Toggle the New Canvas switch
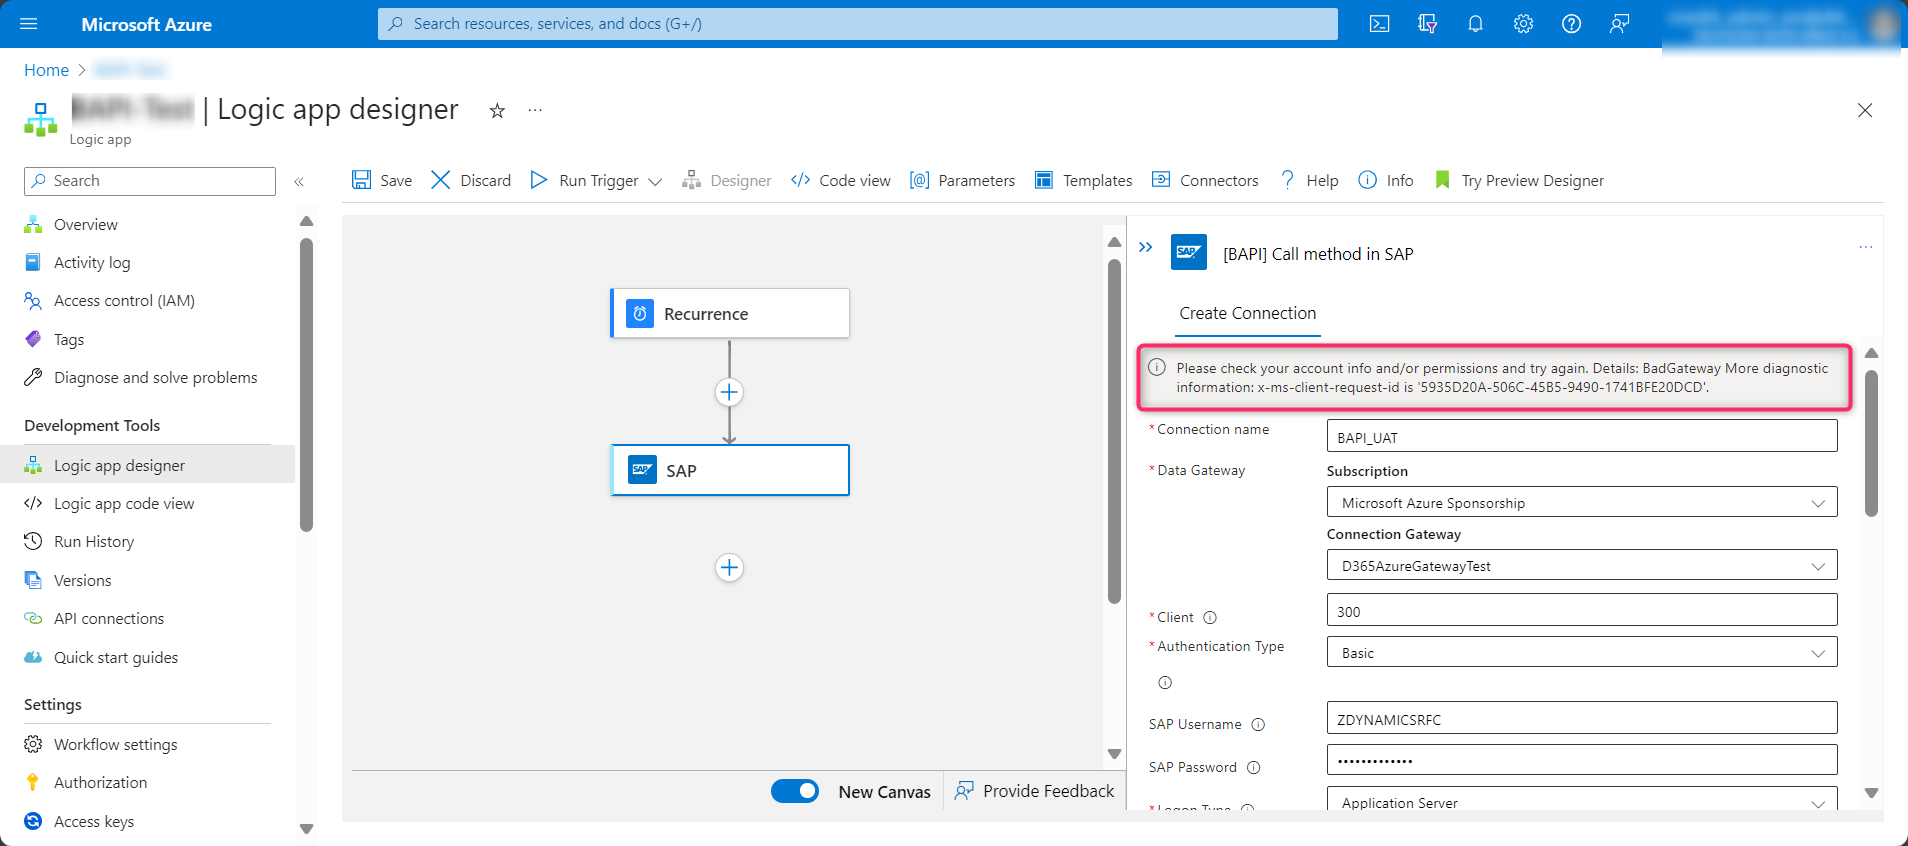1908x846 pixels. coord(795,791)
